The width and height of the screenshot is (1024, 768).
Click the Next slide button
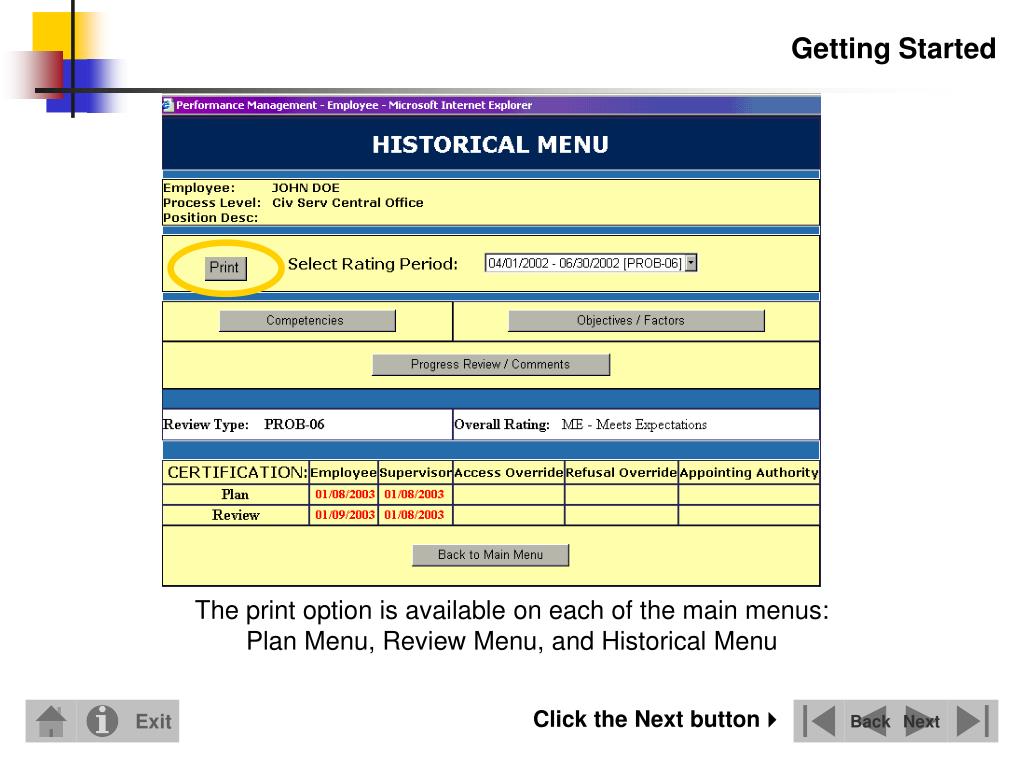pos(921,721)
